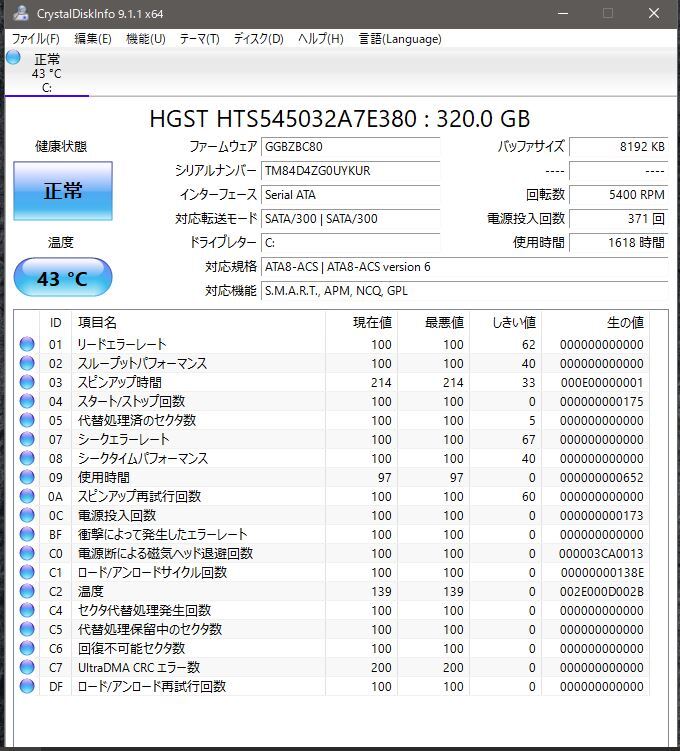Image resolution: width=680 pixels, height=751 pixels.
Task: Click the 最悪値 column header
Action: (x=433, y=323)
